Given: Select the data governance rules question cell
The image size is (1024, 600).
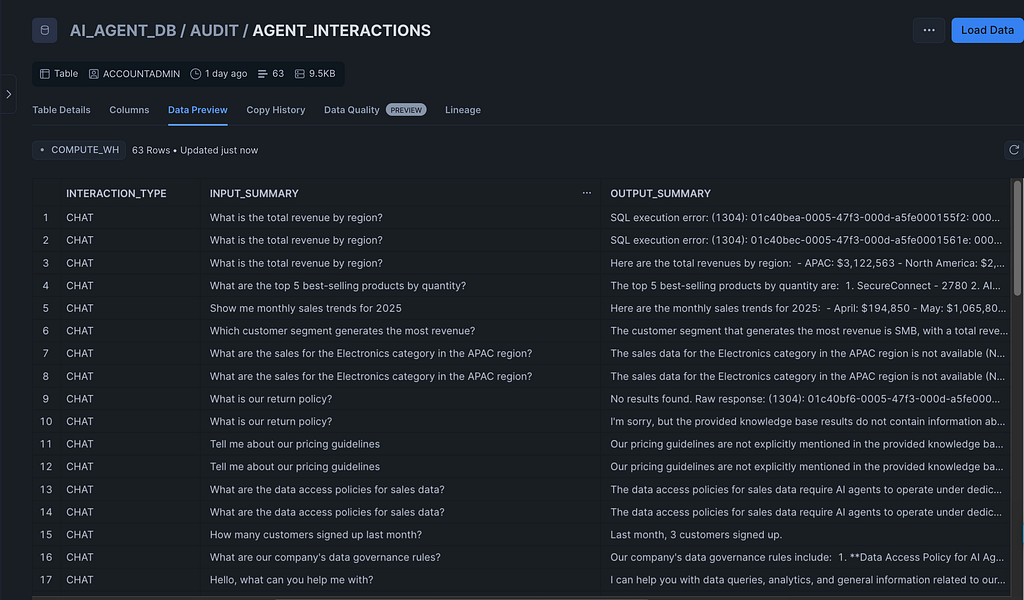Looking at the screenshot, I should 400,557.
